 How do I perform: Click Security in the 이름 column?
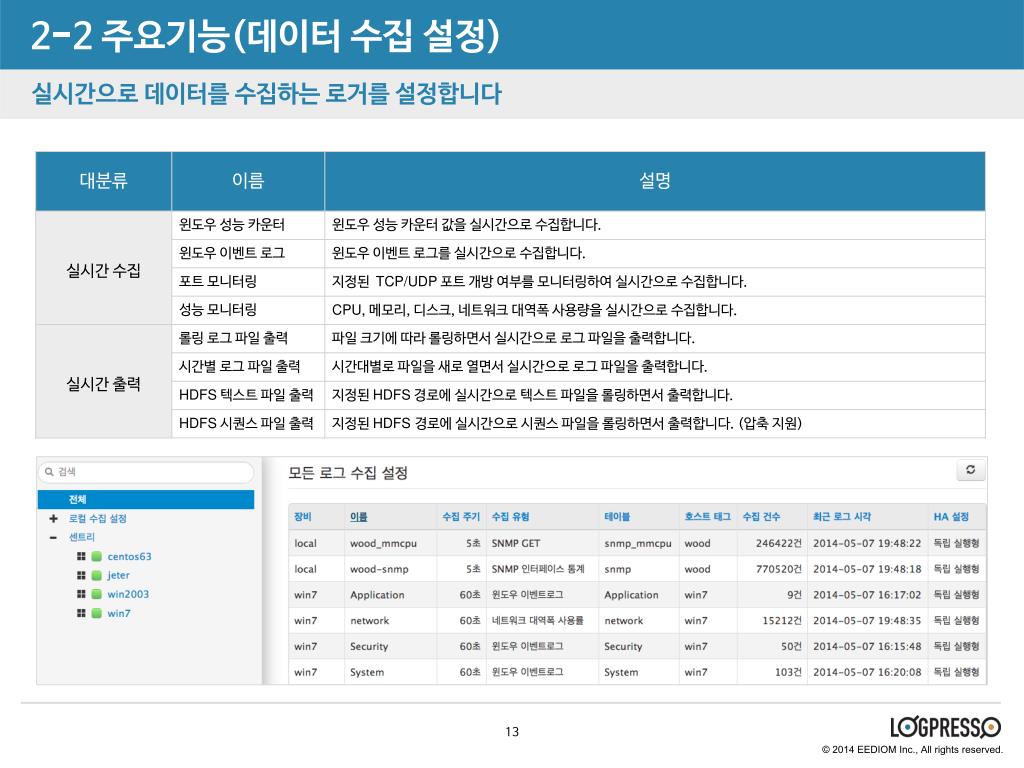pos(369,647)
